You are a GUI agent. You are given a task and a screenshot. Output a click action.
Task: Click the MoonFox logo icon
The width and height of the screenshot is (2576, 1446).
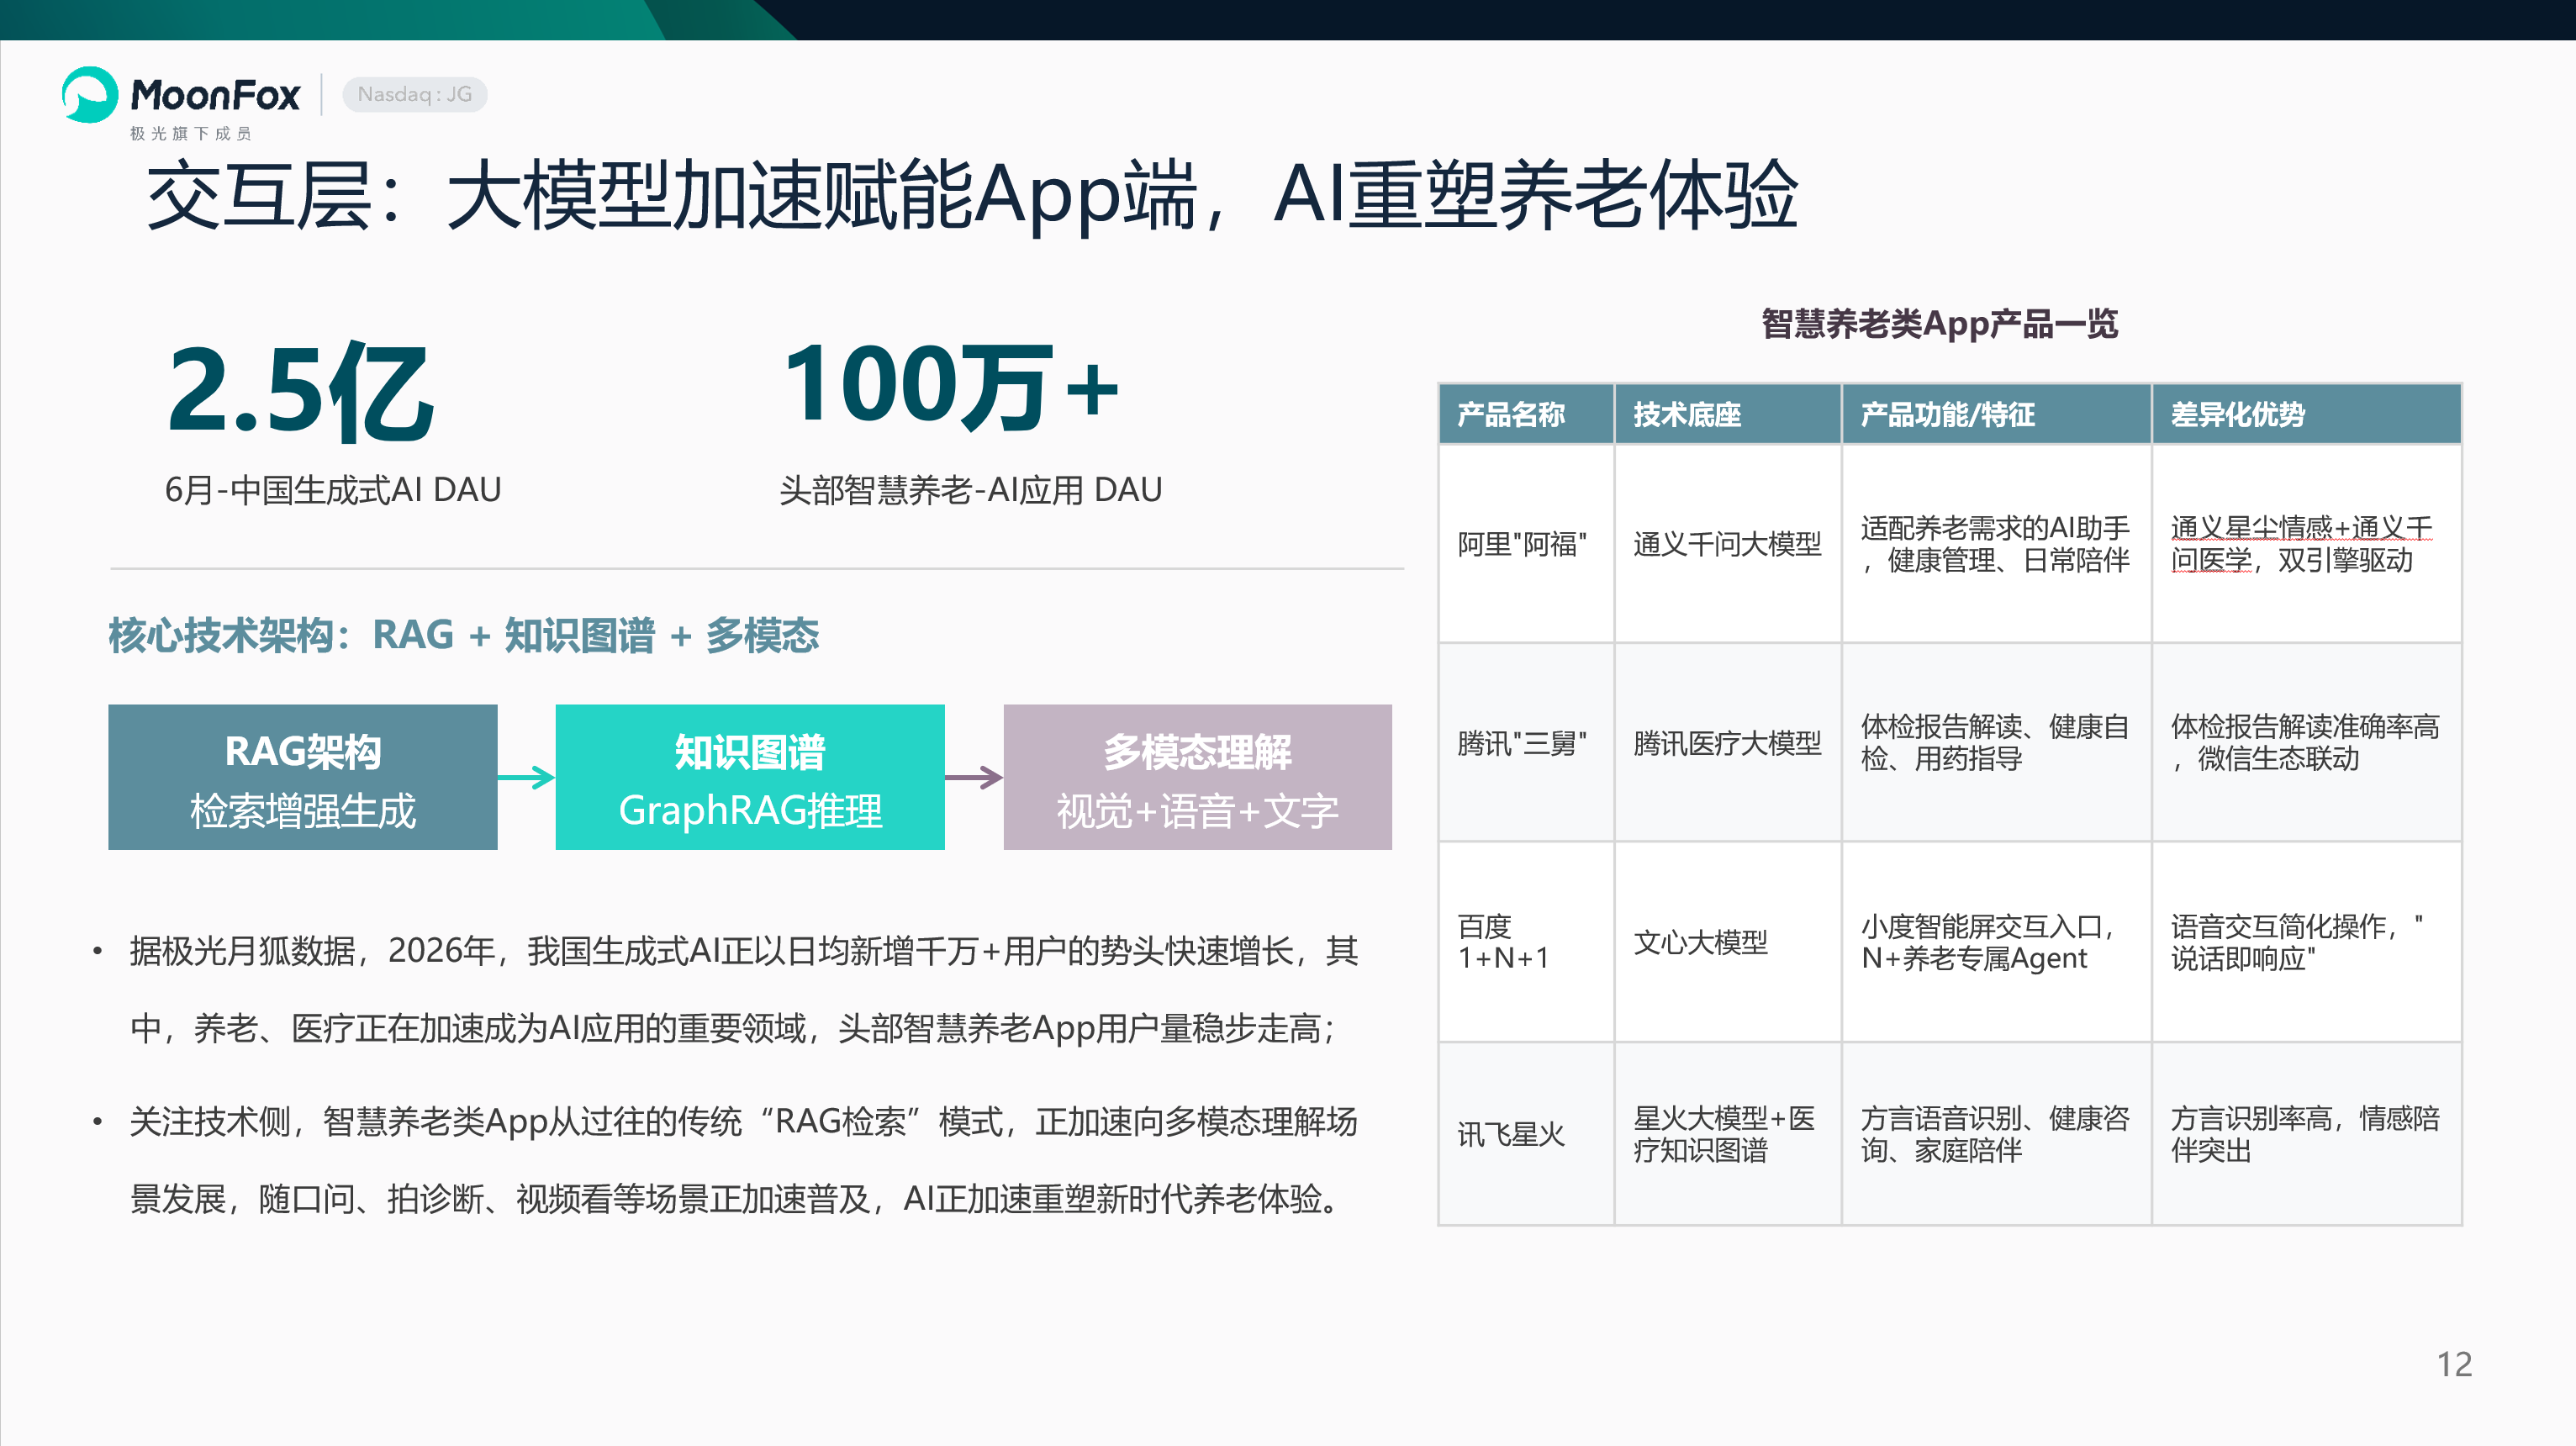[x=89, y=94]
